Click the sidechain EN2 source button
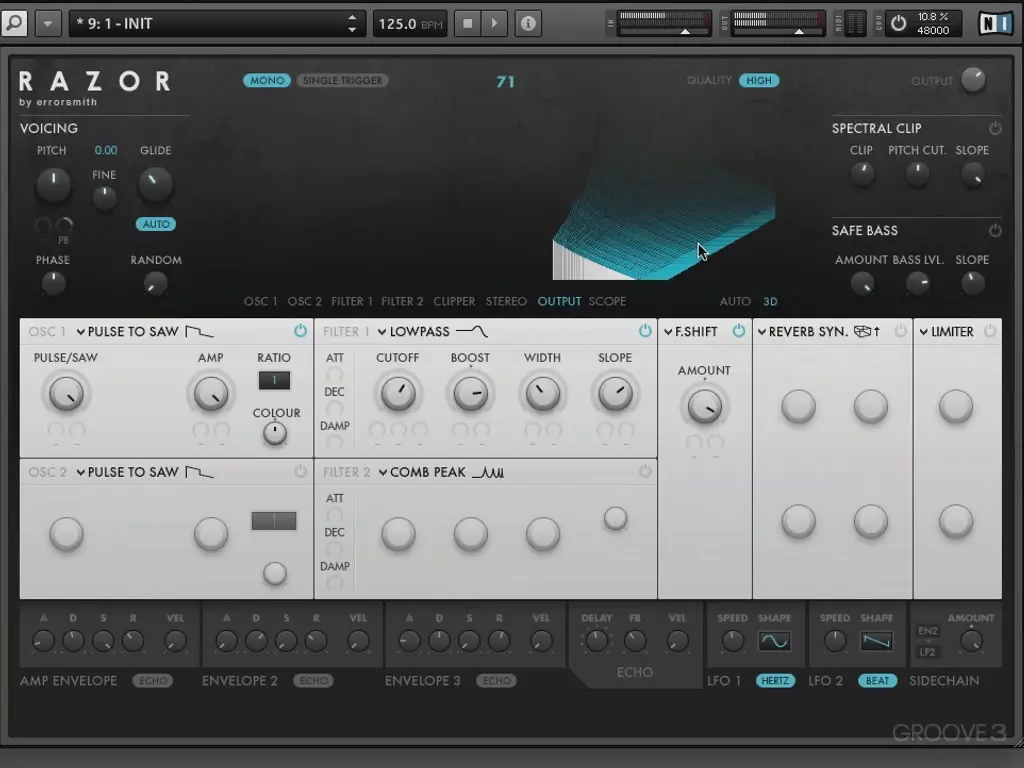 tap(927, 631)
